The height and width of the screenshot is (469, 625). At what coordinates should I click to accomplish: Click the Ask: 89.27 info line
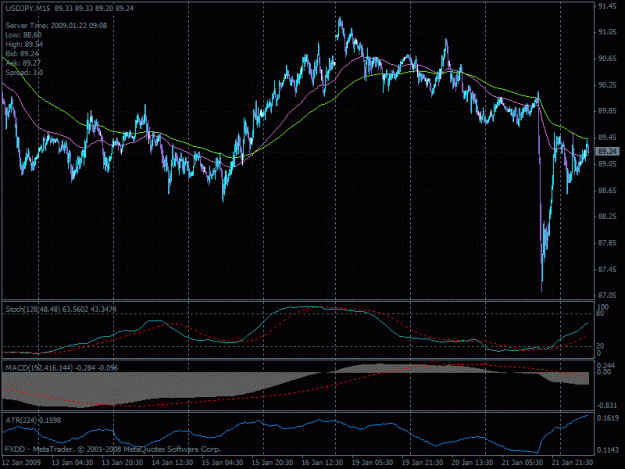point(23,63)
